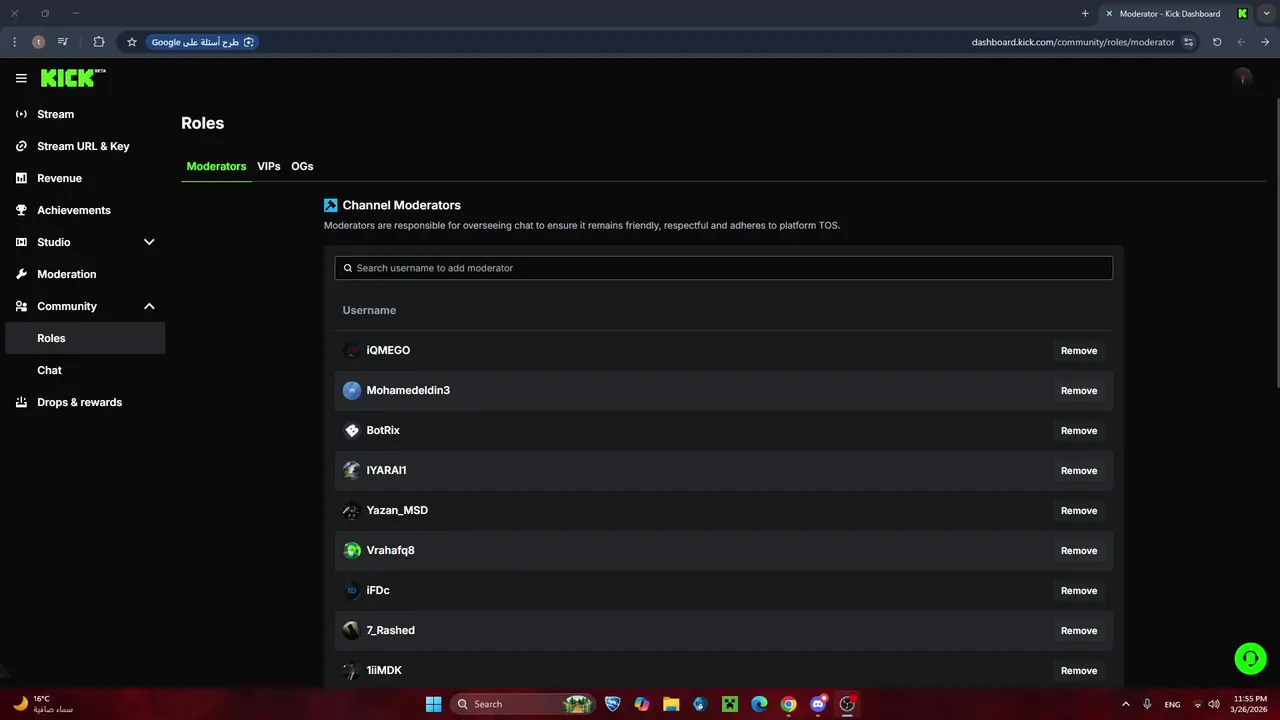Switch to the Moderators tab
Image resolution: width=1280 pixels, height=720 pixels.
tap(216, 166)
